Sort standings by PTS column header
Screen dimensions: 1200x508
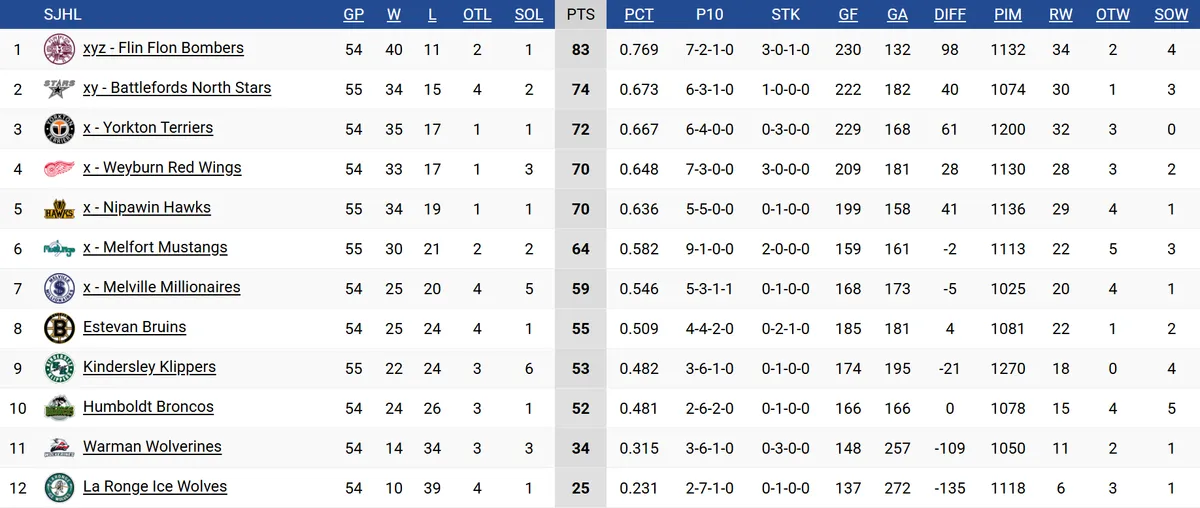580,15
